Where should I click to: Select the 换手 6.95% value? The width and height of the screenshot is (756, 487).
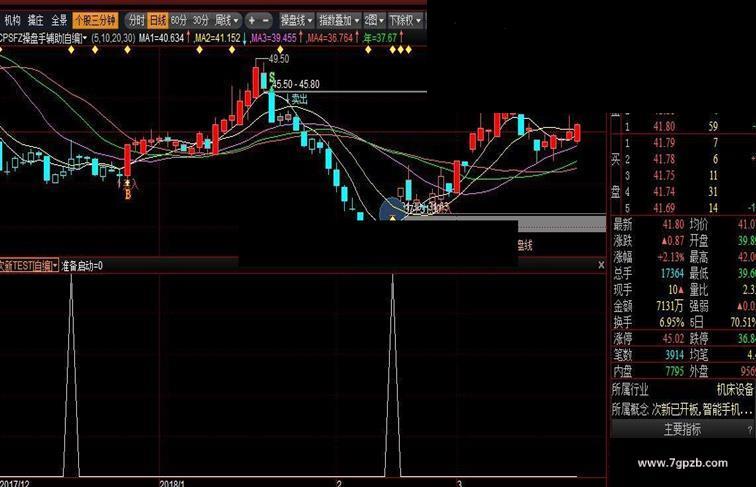point(672,322)
